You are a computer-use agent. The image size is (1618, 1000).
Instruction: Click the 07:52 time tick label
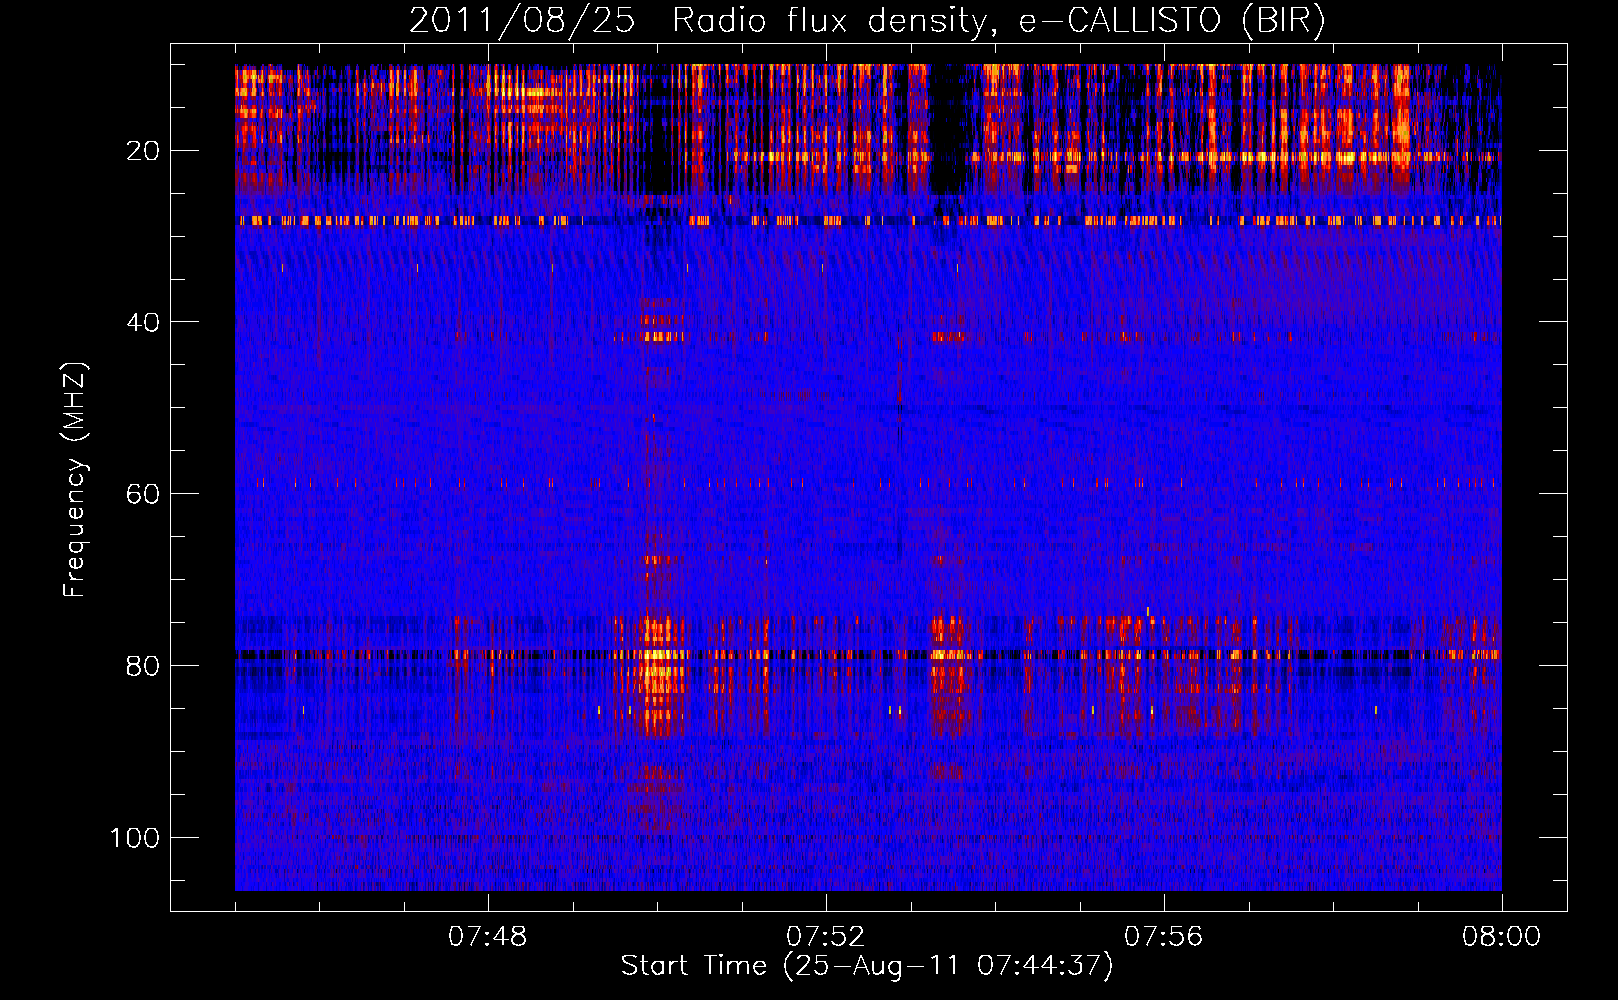(x=825, y=937)
